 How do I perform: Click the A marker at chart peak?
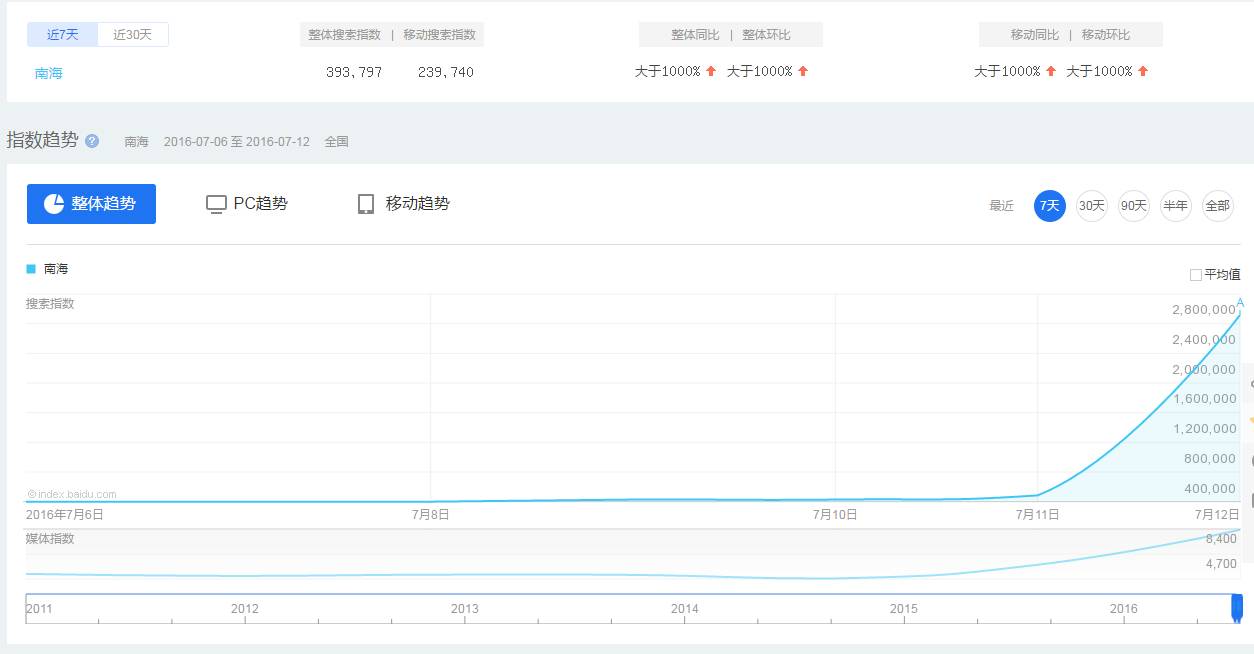(1240, 303)
